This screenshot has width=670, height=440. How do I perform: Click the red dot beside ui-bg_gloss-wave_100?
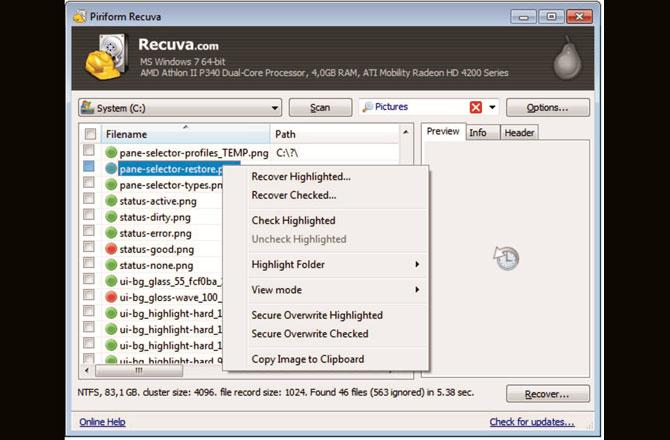[x=111, y=297]
